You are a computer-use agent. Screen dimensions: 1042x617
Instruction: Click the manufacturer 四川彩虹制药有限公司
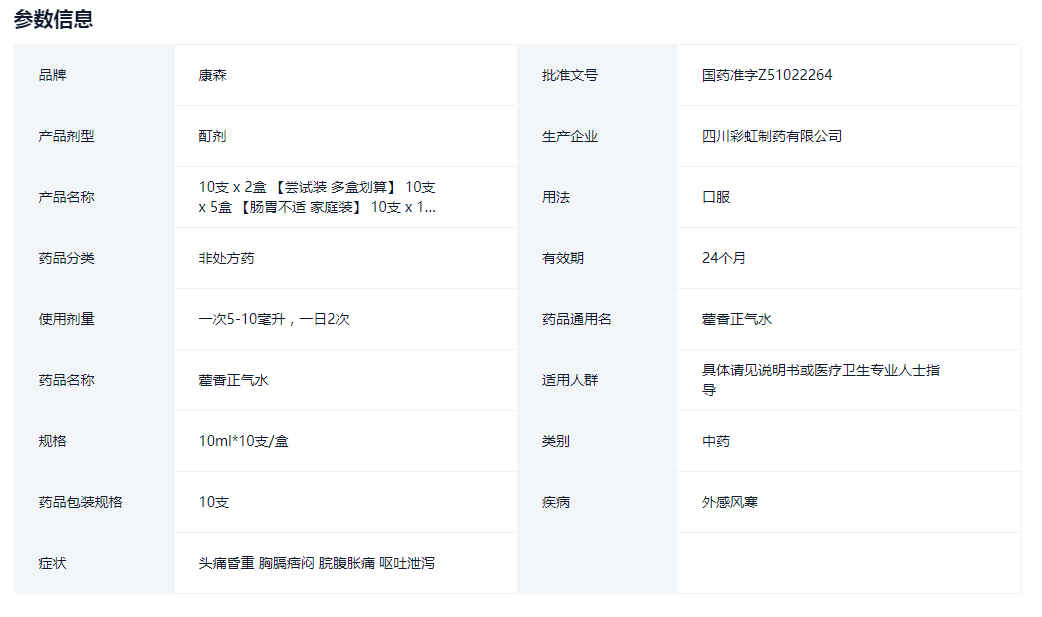click(772, 136)
